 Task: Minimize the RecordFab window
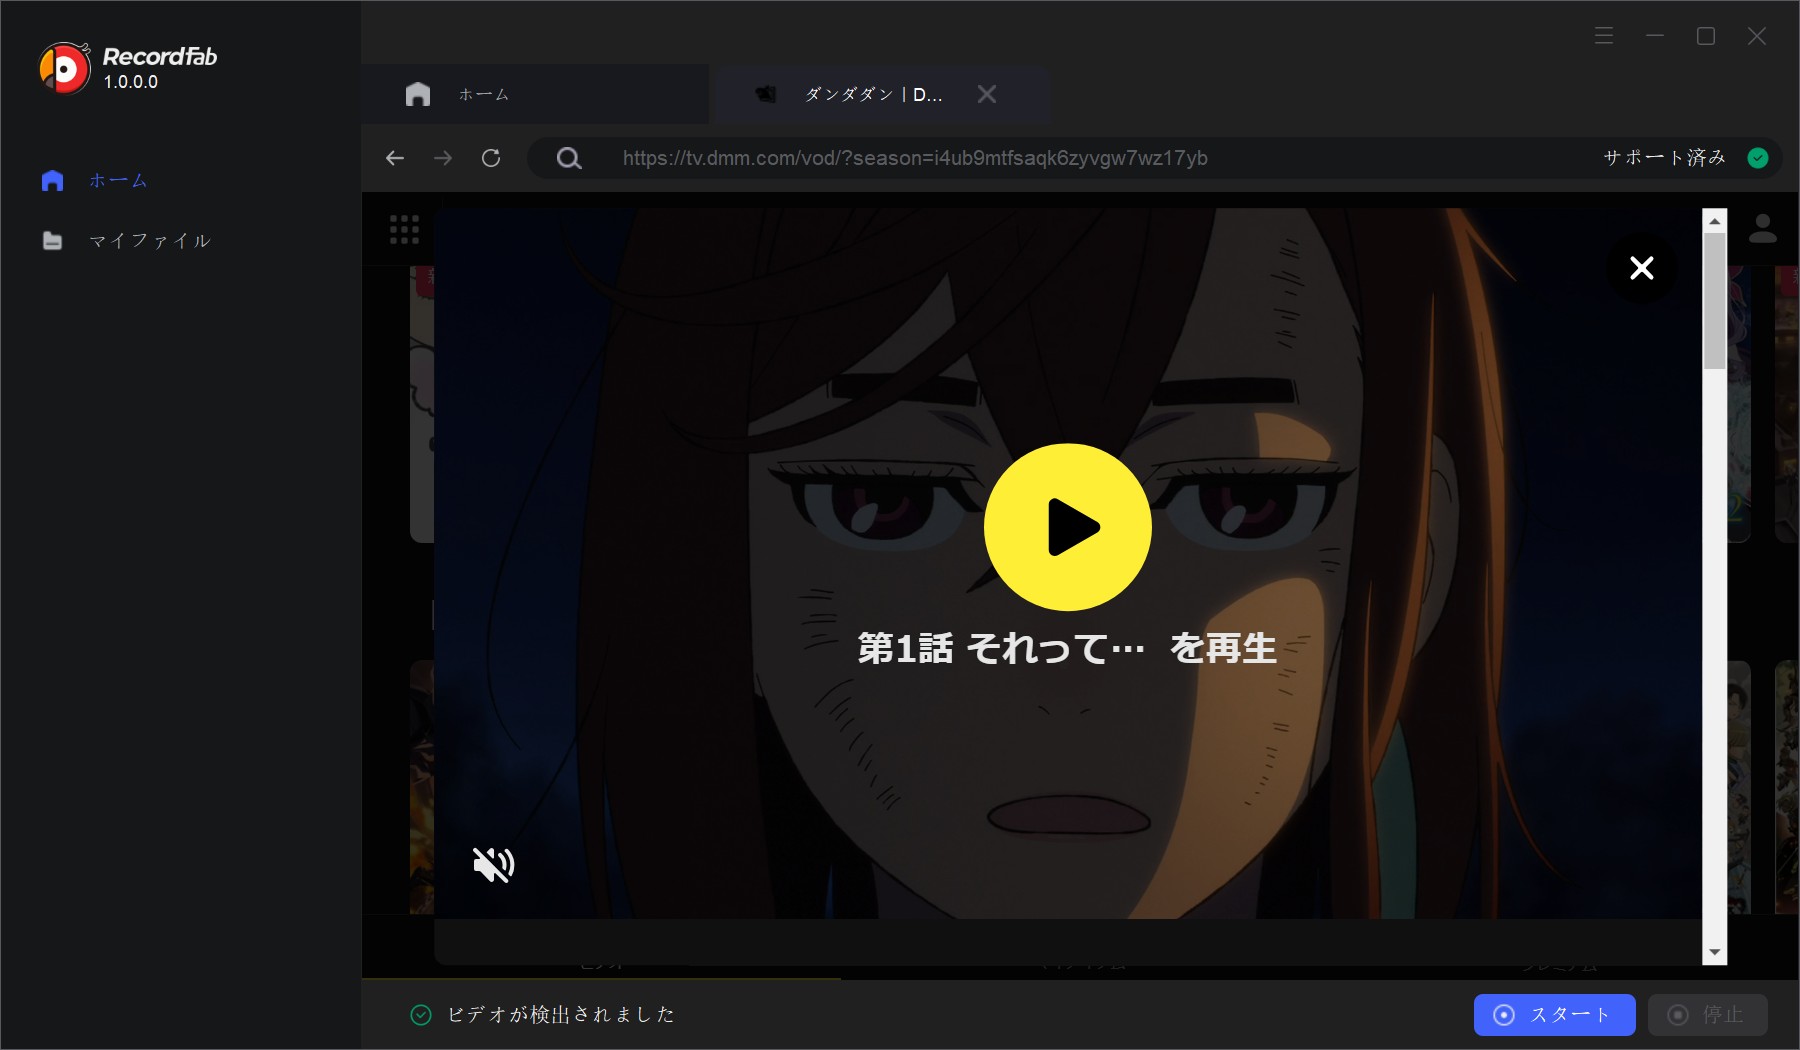1655,36
